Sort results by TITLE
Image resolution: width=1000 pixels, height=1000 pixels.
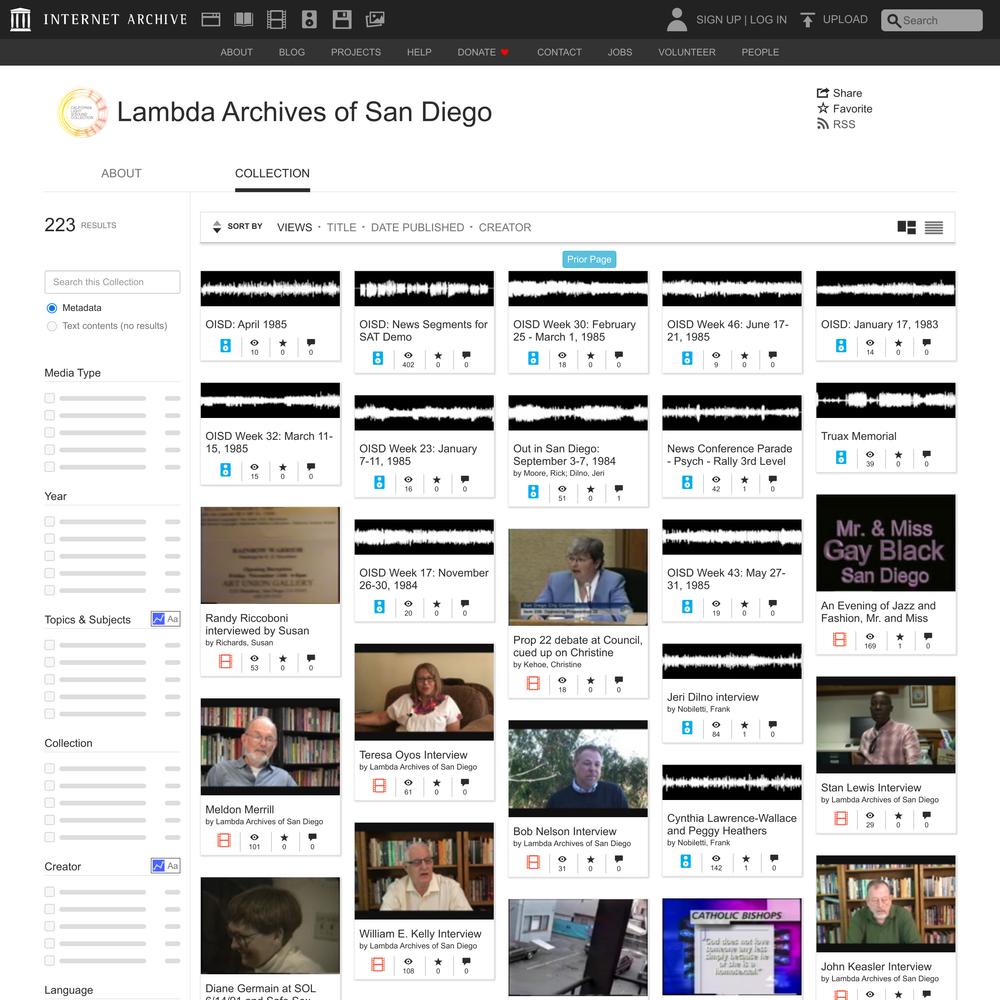(341, 228)
